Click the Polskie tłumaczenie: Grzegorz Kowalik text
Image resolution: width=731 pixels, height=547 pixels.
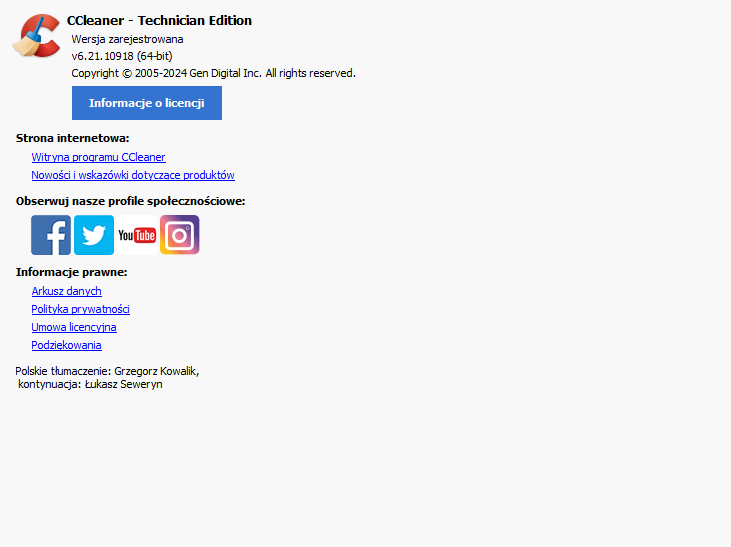click(107, 371)
